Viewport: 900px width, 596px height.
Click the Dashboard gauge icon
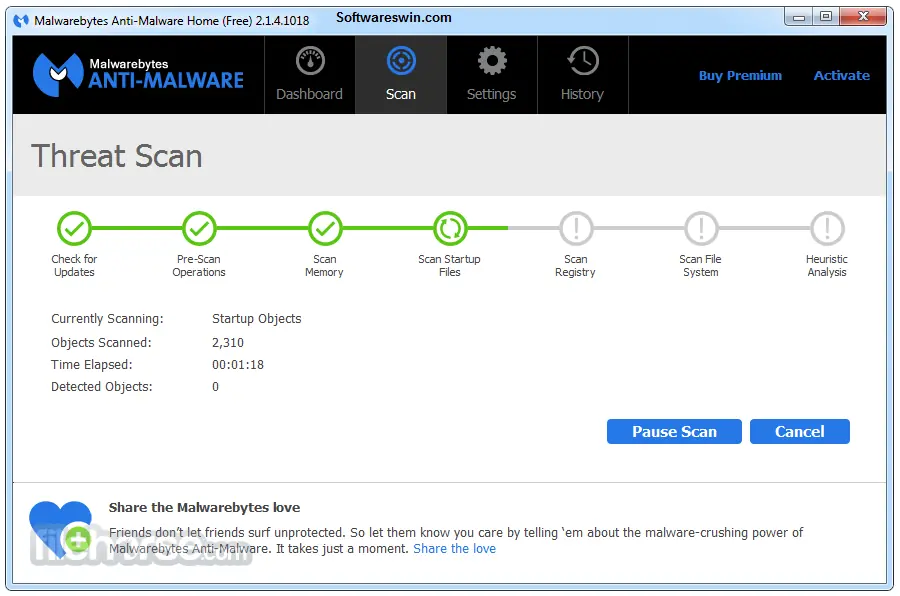click(x=311, y=61)
